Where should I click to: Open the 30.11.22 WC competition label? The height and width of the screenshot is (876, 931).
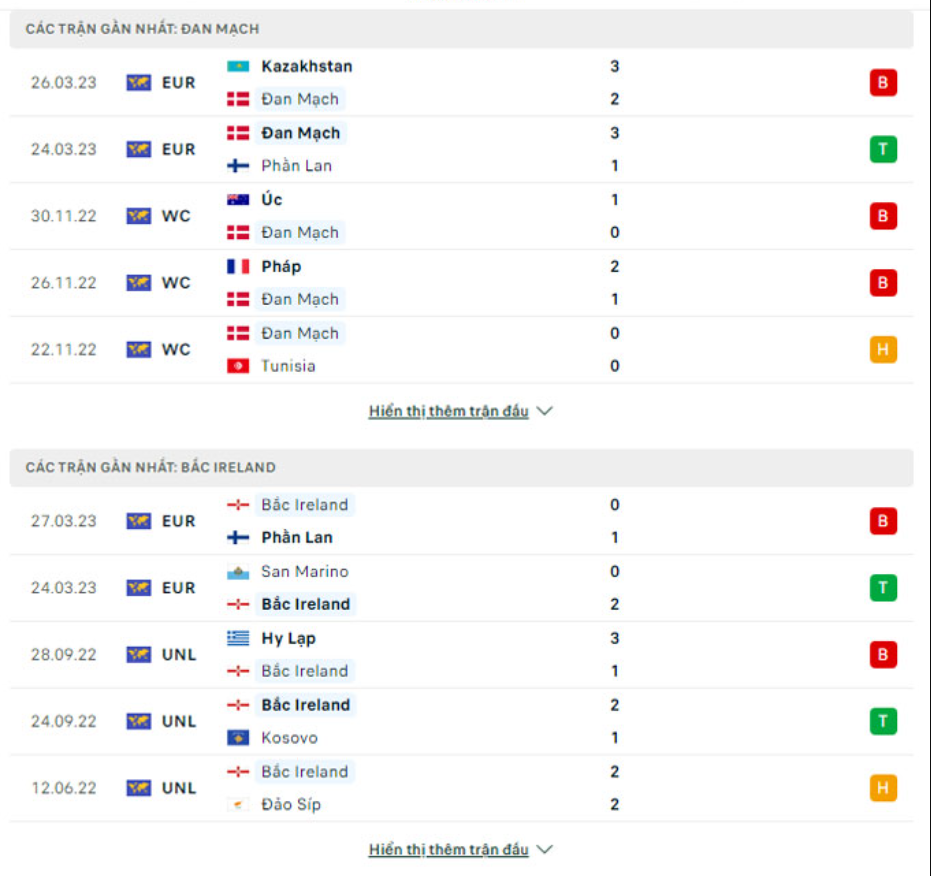point(175,216)
